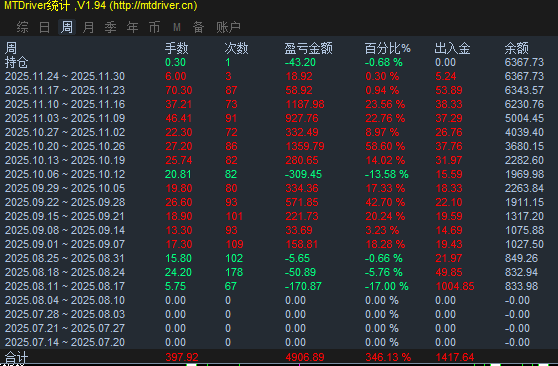Select week 2025.08.25 ~ 2025.08.31
The image size is (558, 366).
pyautogui.click(x=65, y=258)
